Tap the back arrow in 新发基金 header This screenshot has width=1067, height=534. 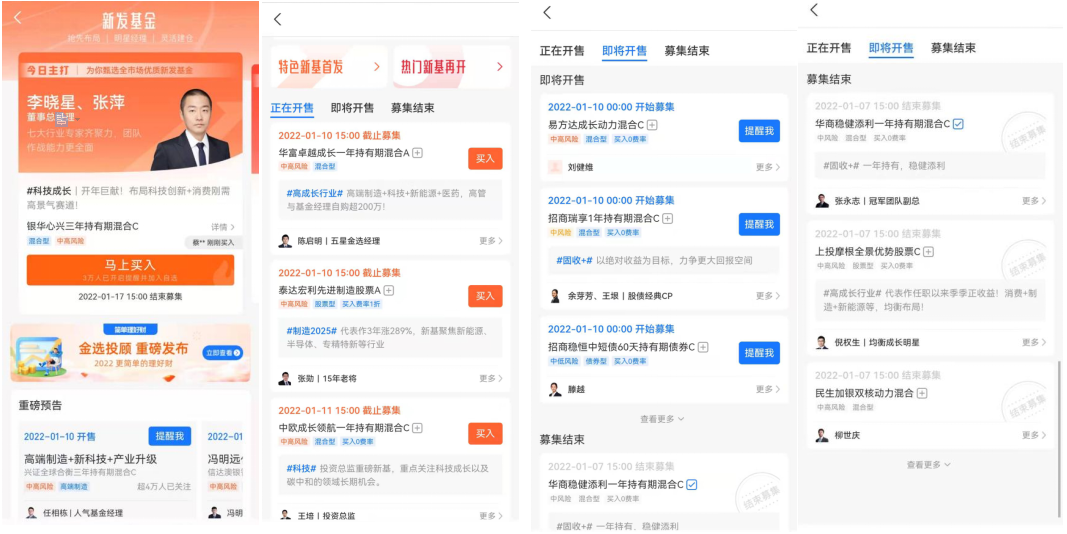coord(18,18)
